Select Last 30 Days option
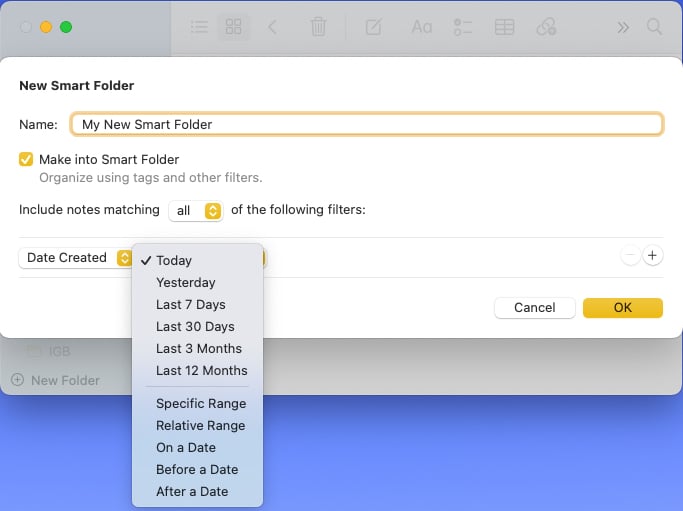 pyautogui.click(x=197, y=327)
